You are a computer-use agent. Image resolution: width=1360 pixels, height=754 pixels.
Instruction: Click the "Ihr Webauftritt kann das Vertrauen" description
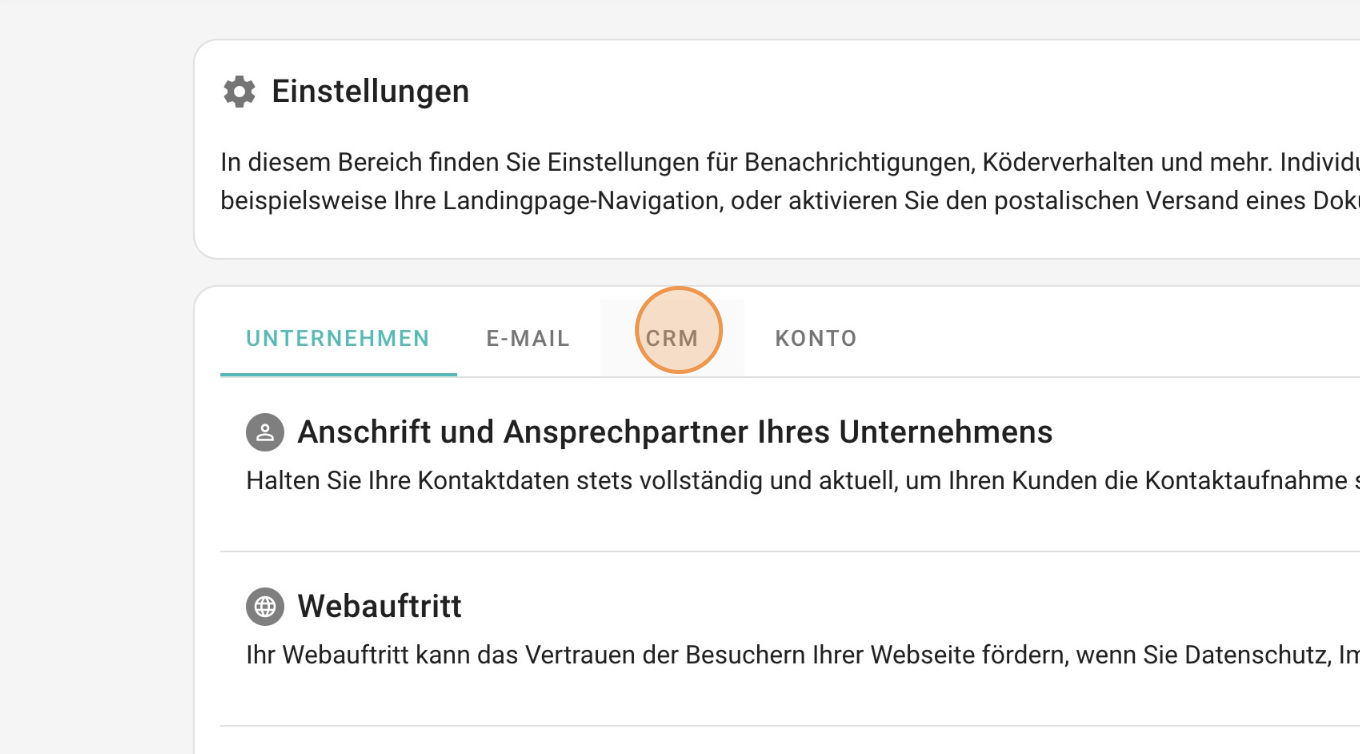[700, 655]
